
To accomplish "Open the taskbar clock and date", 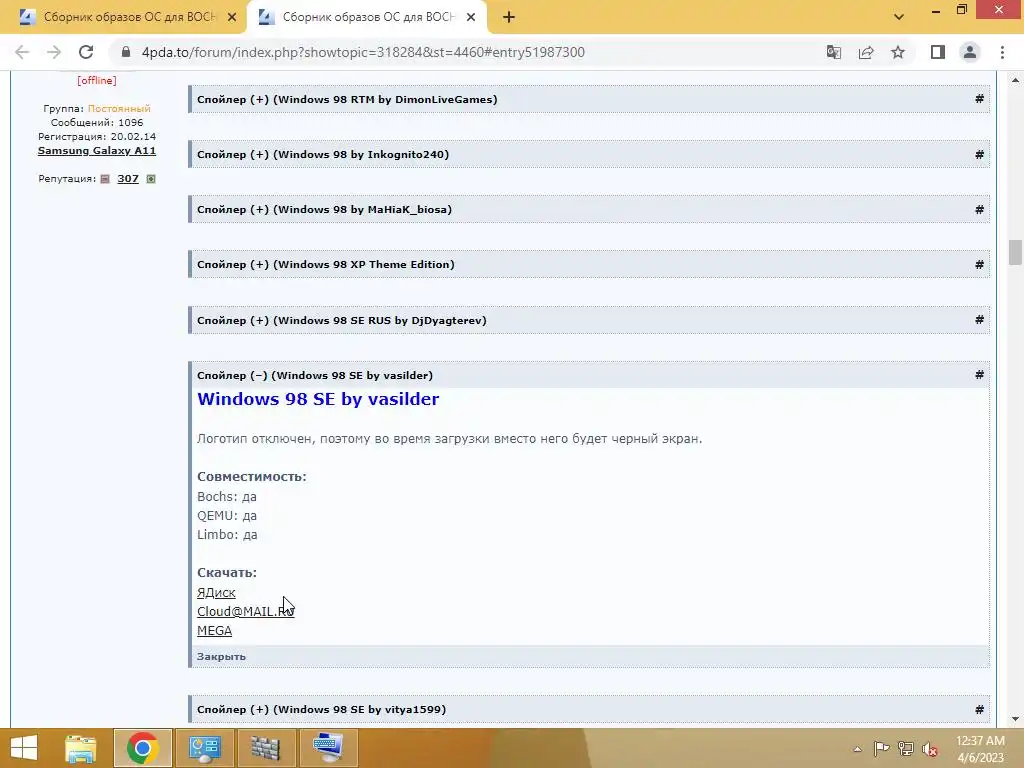I will click(x=980, y=748).
